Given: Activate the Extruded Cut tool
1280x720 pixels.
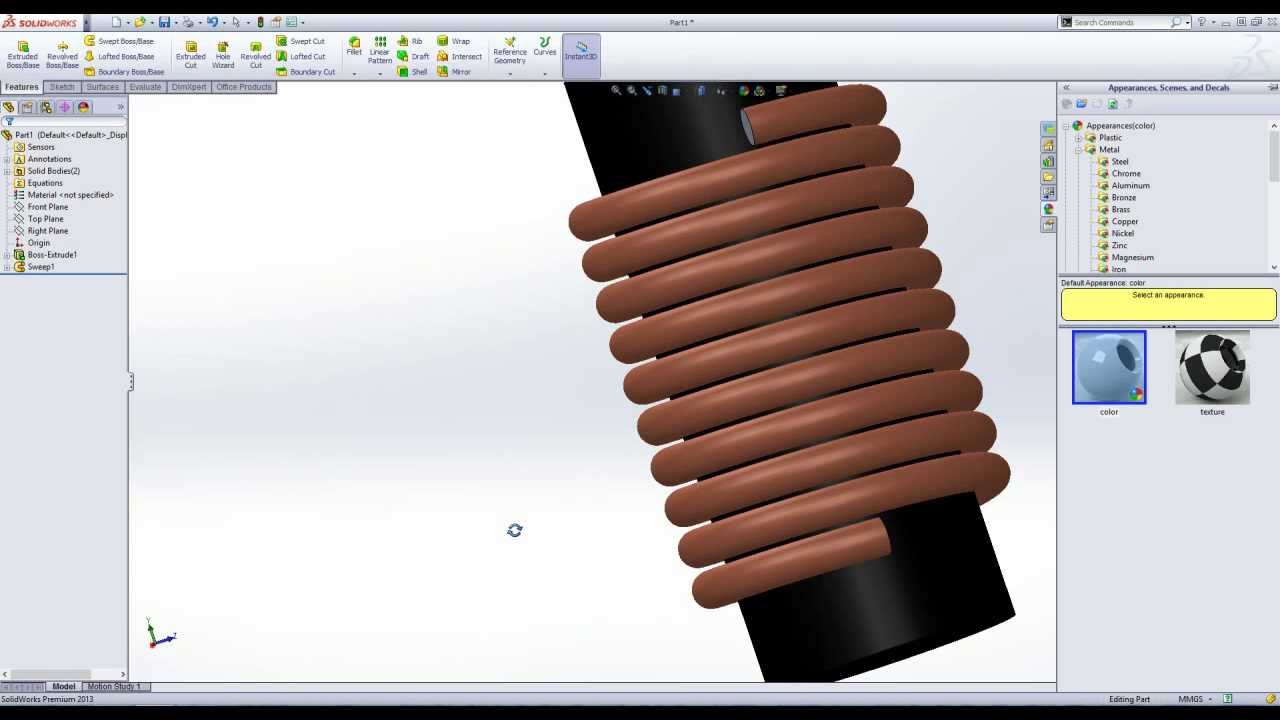Looking at the screenshot, I should pyautogui.click(x=190, y=55).
